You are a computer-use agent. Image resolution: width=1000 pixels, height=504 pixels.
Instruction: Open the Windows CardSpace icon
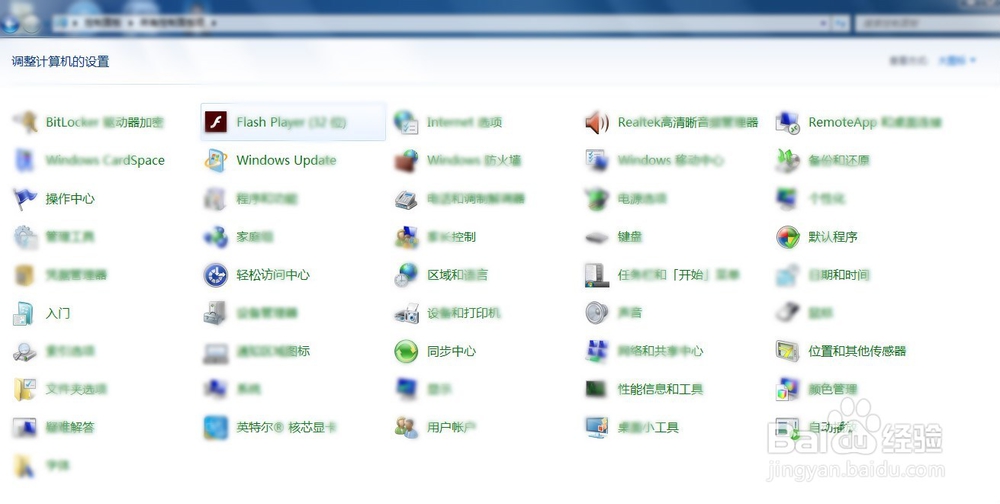click(x=26, y=160)
